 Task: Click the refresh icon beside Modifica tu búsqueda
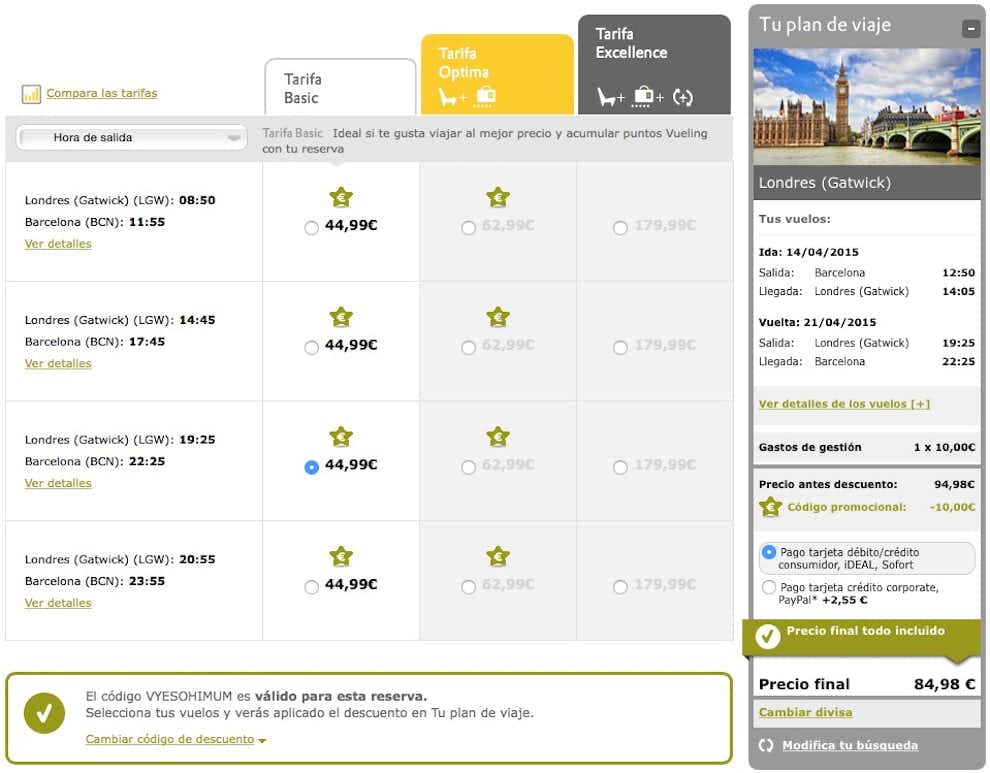coord(766,745)
